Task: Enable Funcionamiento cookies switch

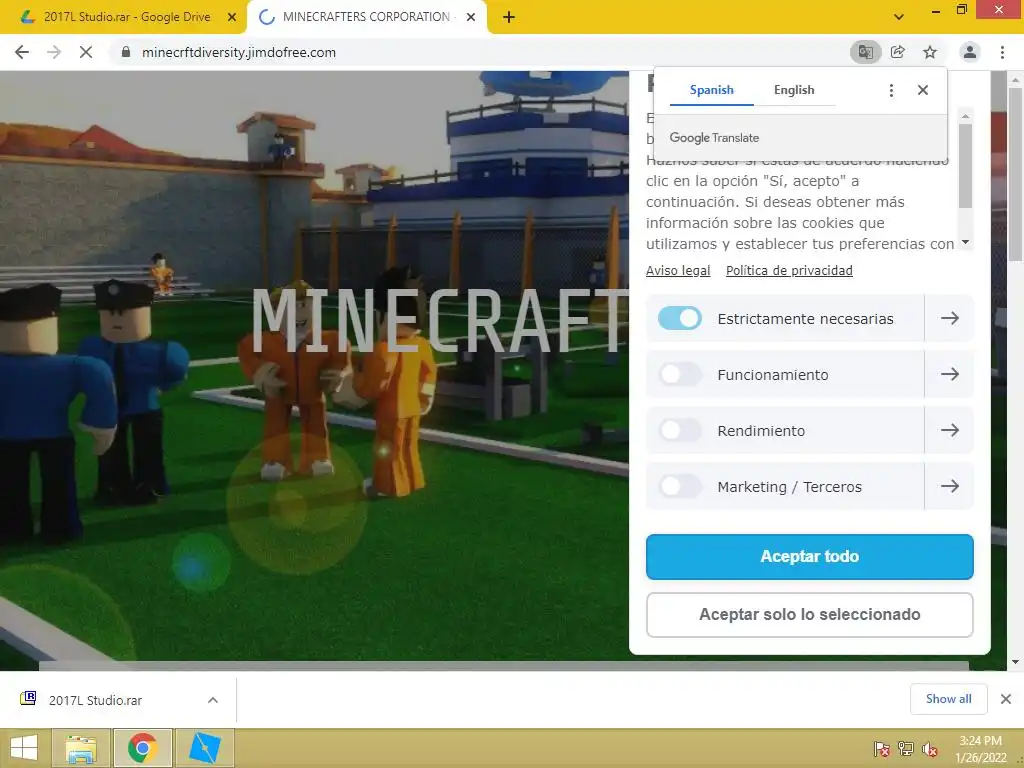Action: click(x=680, y=374)
